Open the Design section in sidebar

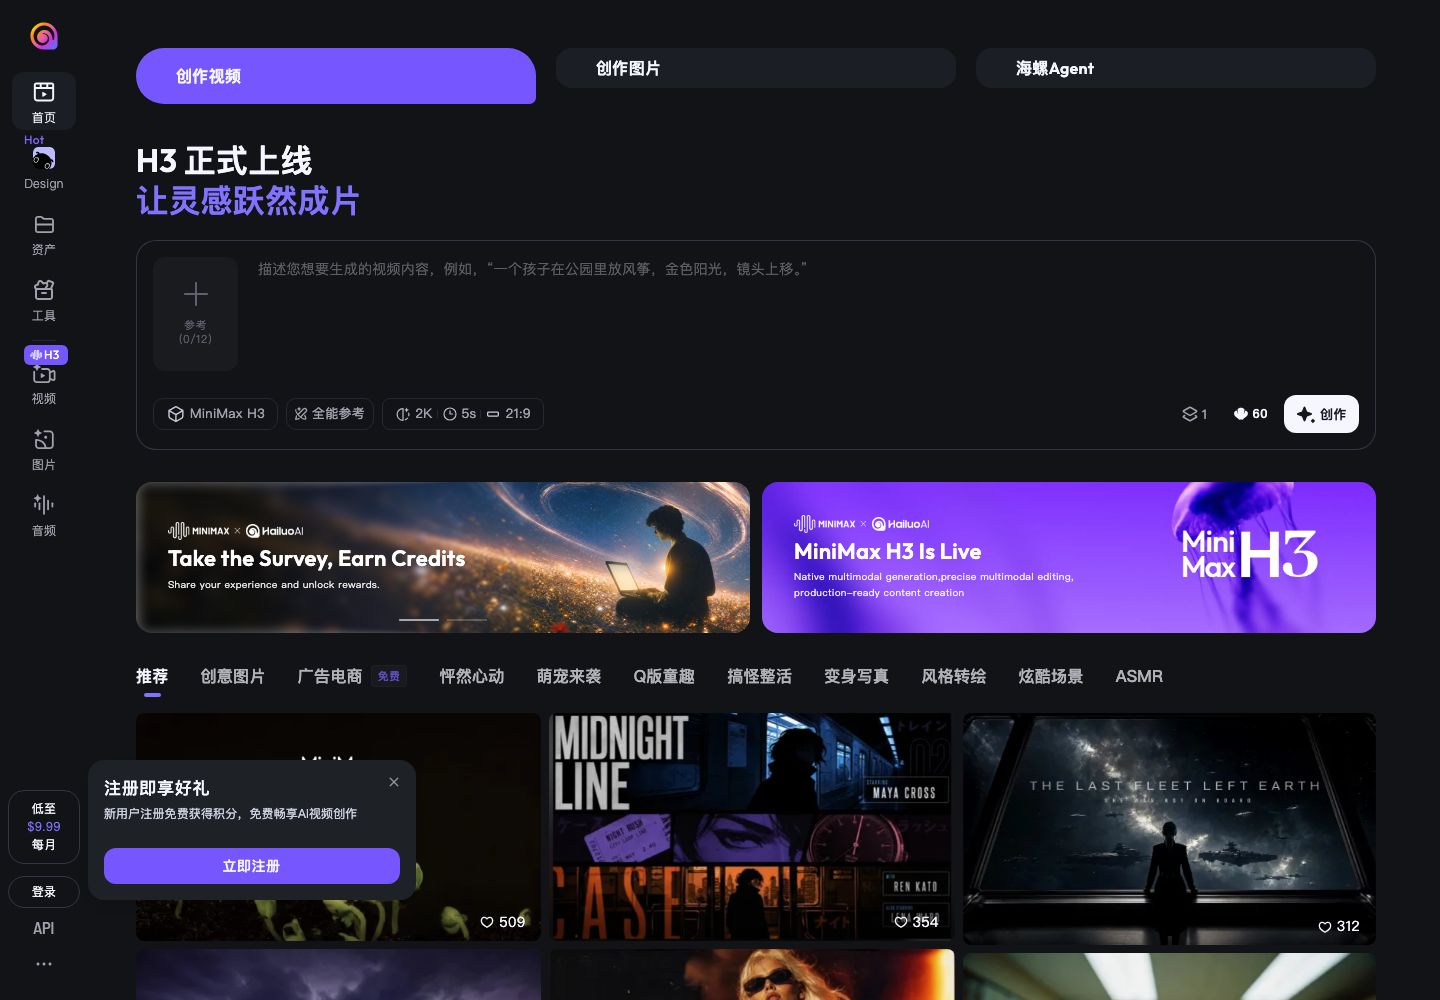click(44, 168)
